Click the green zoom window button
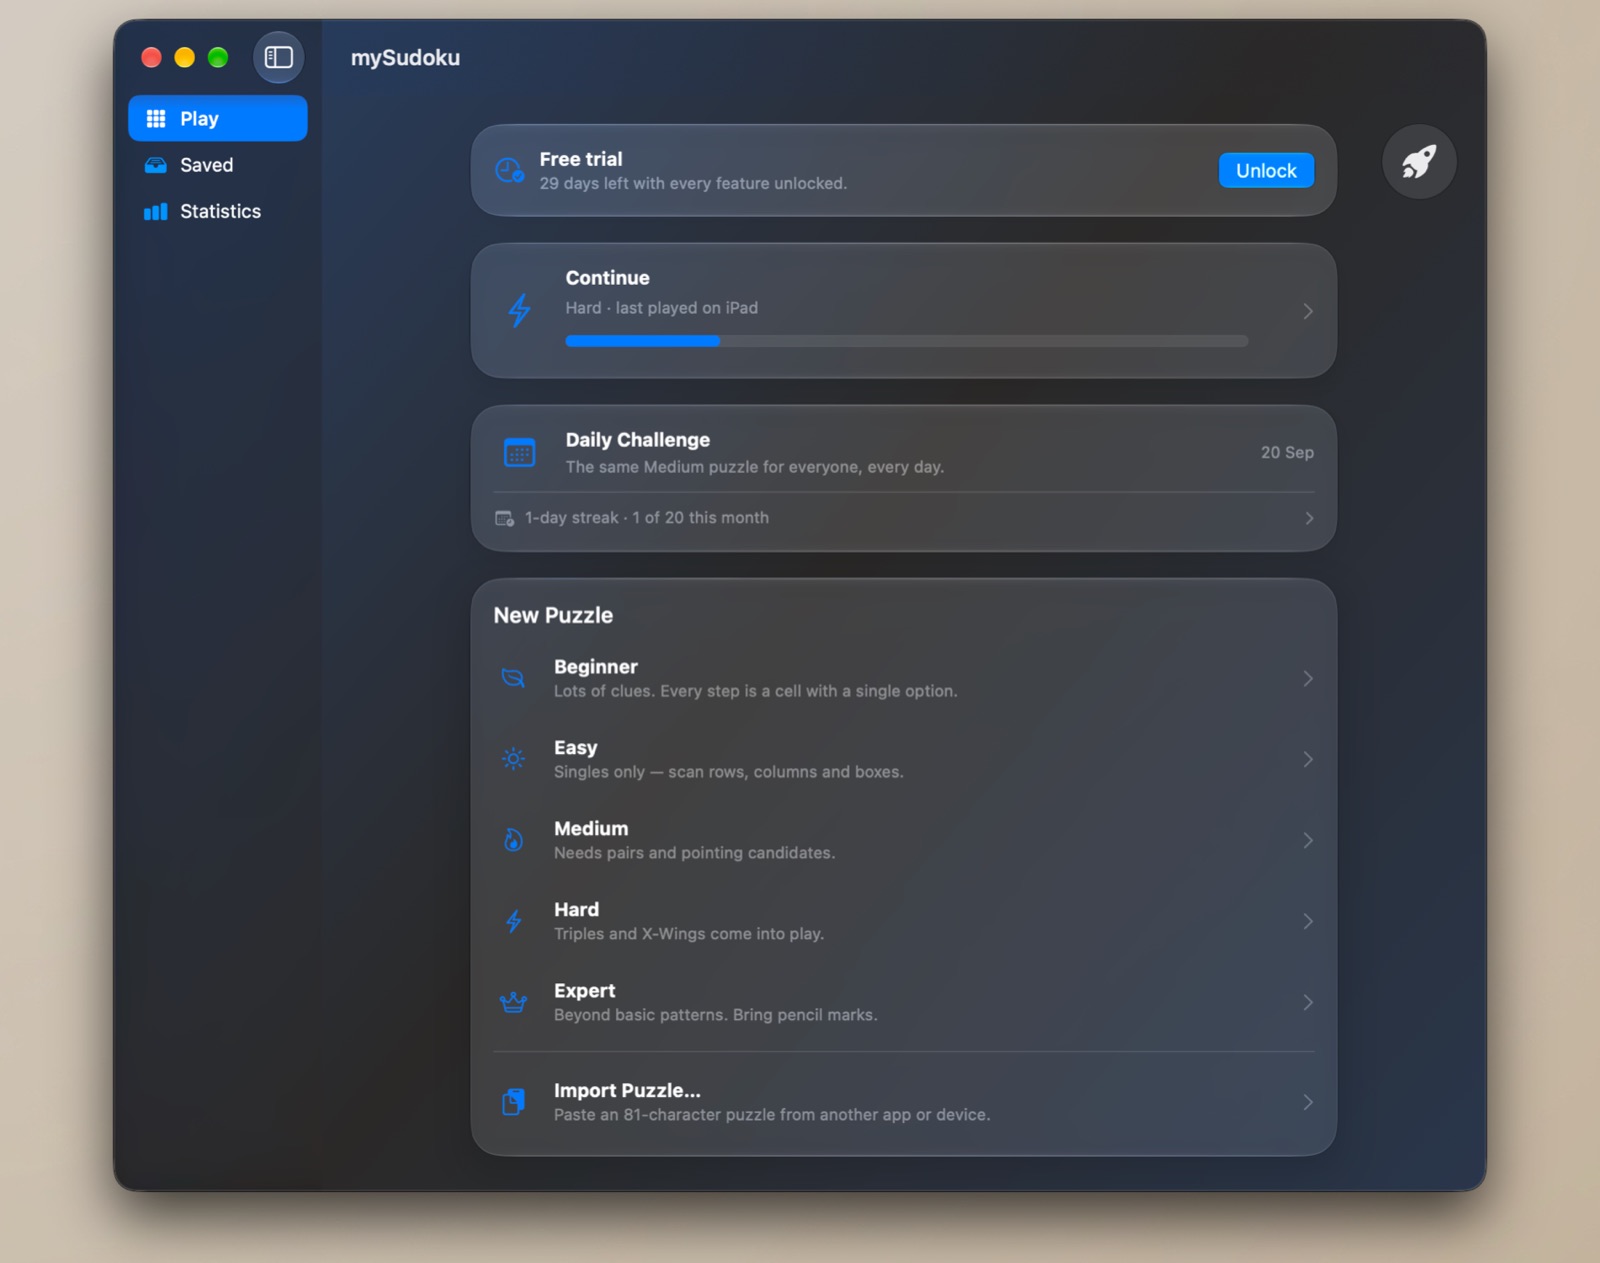Image resolution: width=1600 pixels, height=1263 pixels. coord(218,58)
